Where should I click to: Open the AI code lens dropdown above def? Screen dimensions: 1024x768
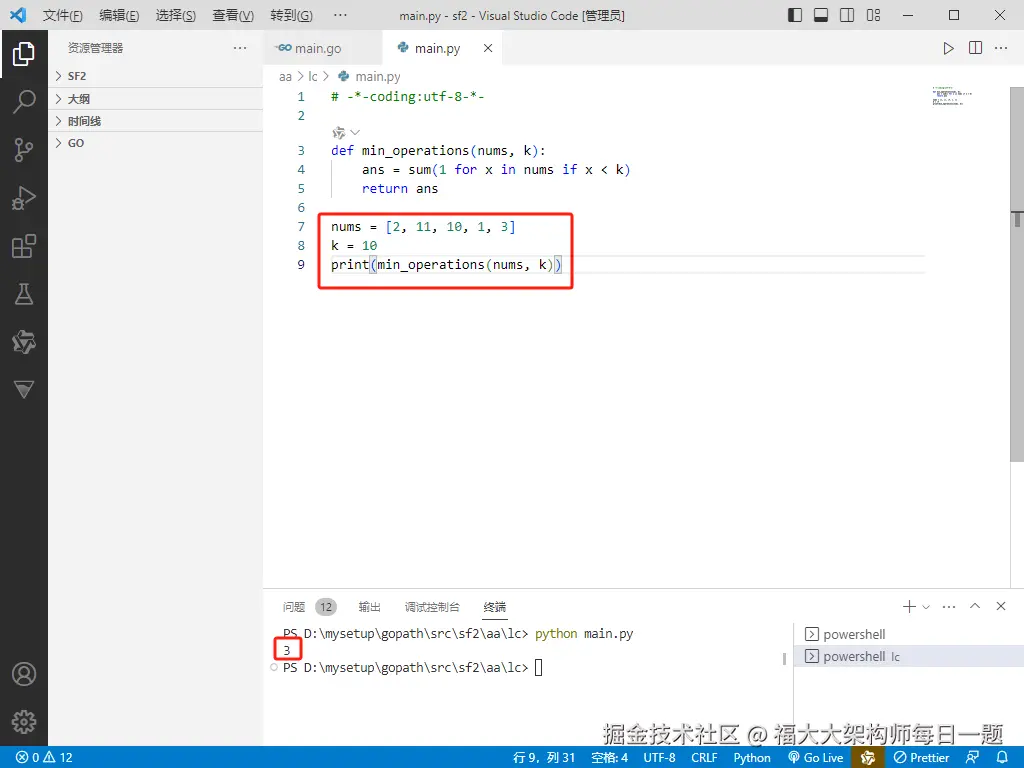346,133
